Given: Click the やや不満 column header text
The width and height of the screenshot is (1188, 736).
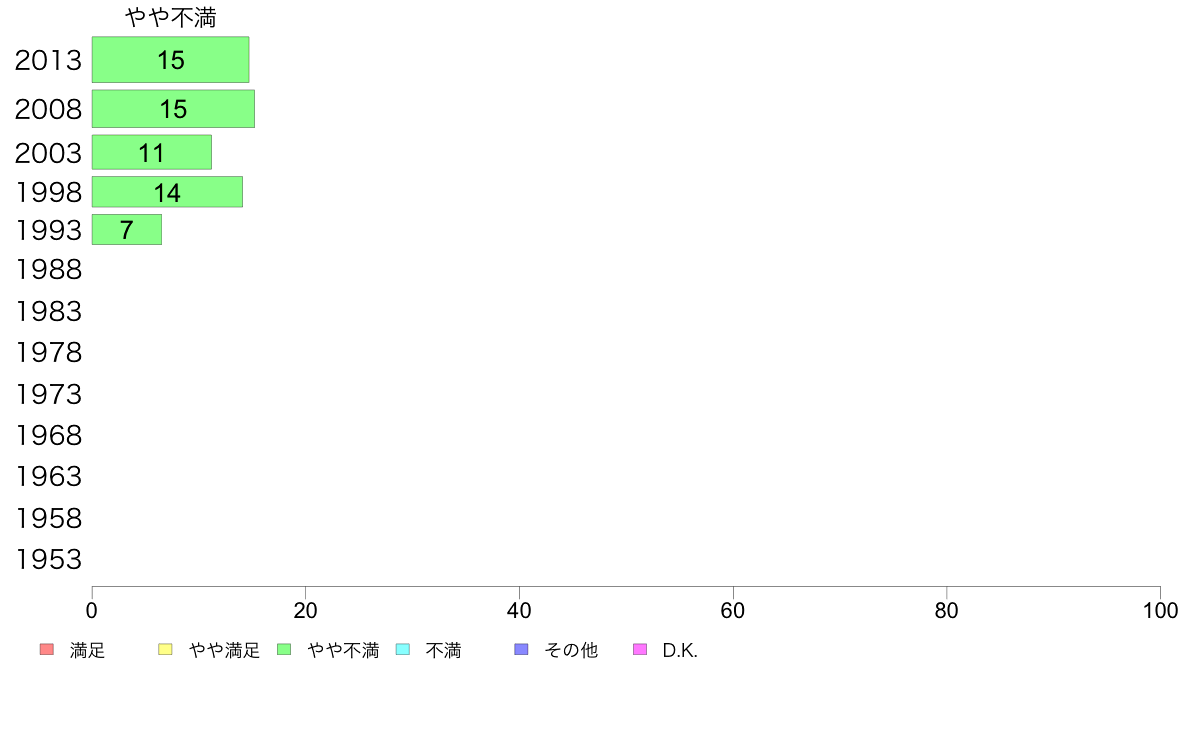Looking at the screenshot, I should pos(170,17).
